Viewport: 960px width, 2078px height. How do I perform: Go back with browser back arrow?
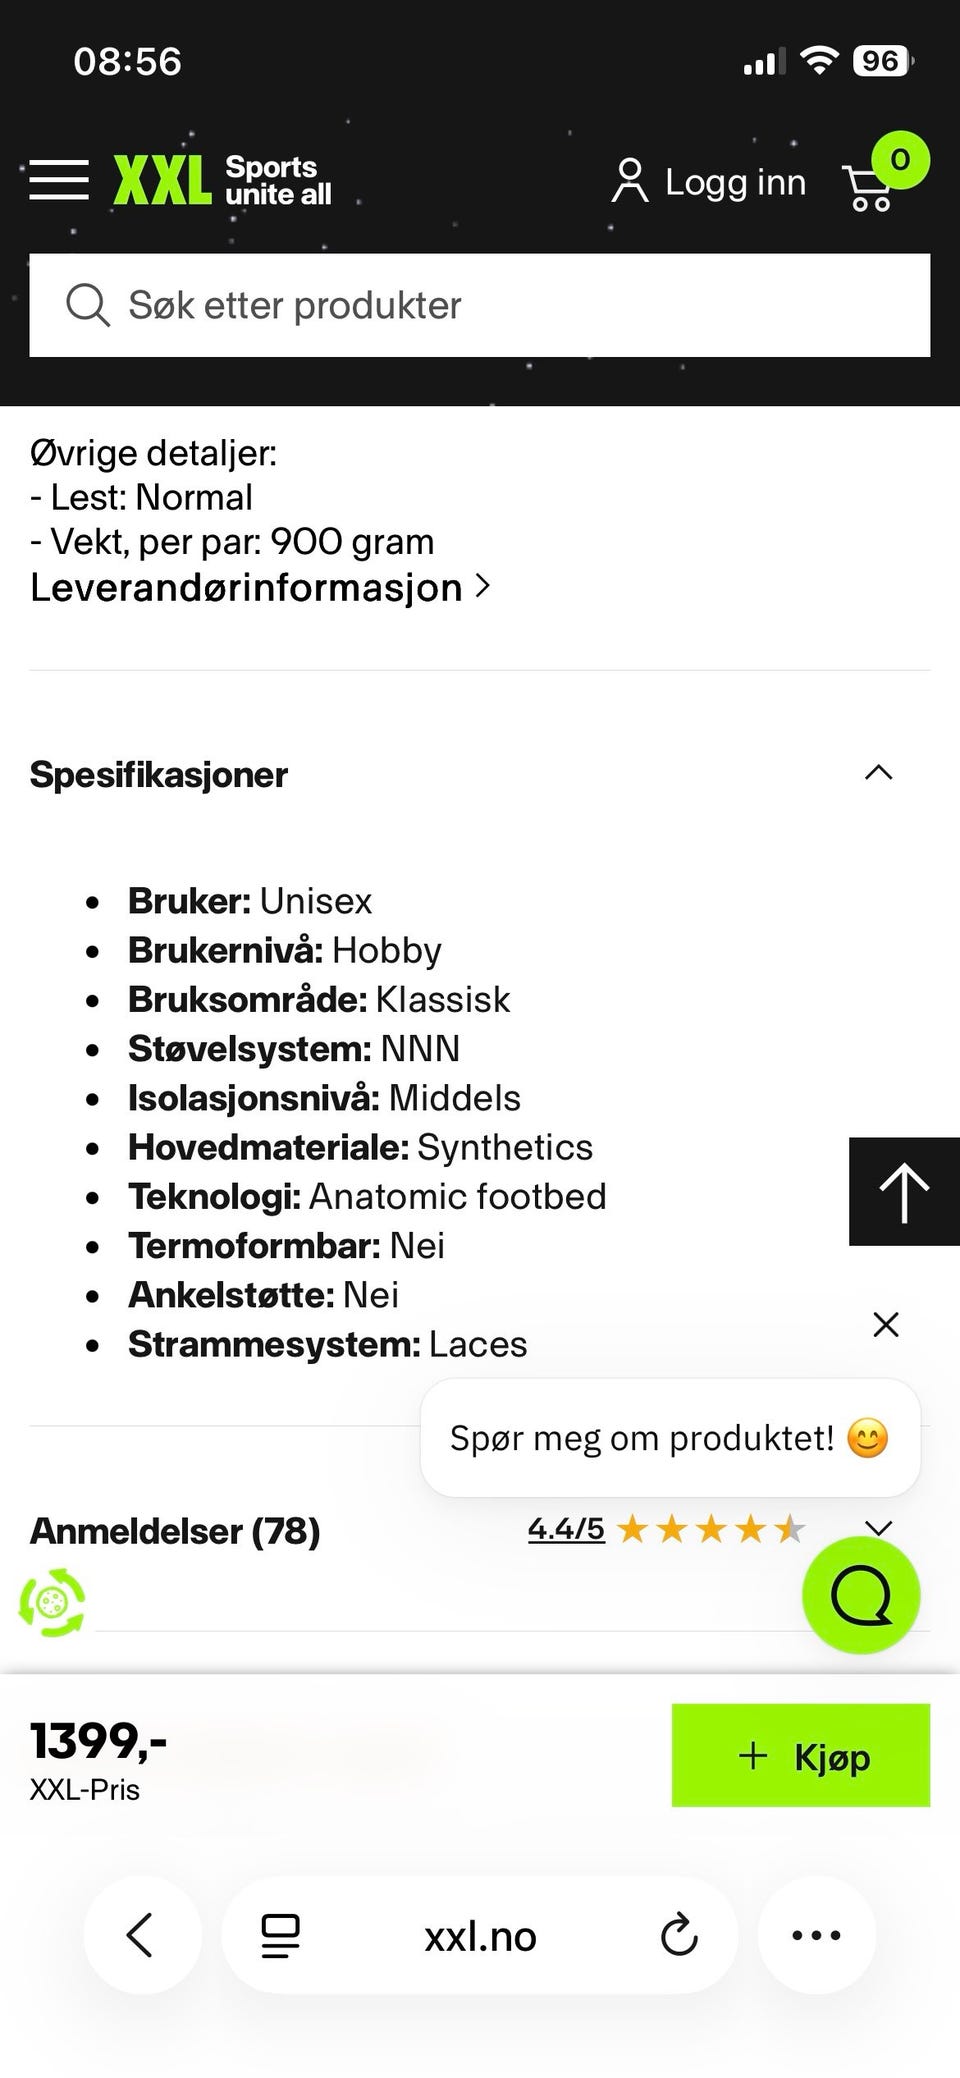click(x=141, y=1935)
